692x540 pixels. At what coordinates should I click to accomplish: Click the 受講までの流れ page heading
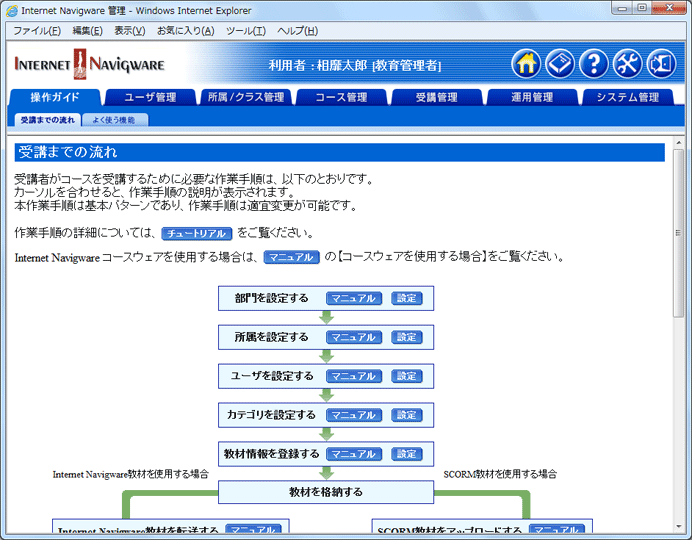click(x=68, y=152)
